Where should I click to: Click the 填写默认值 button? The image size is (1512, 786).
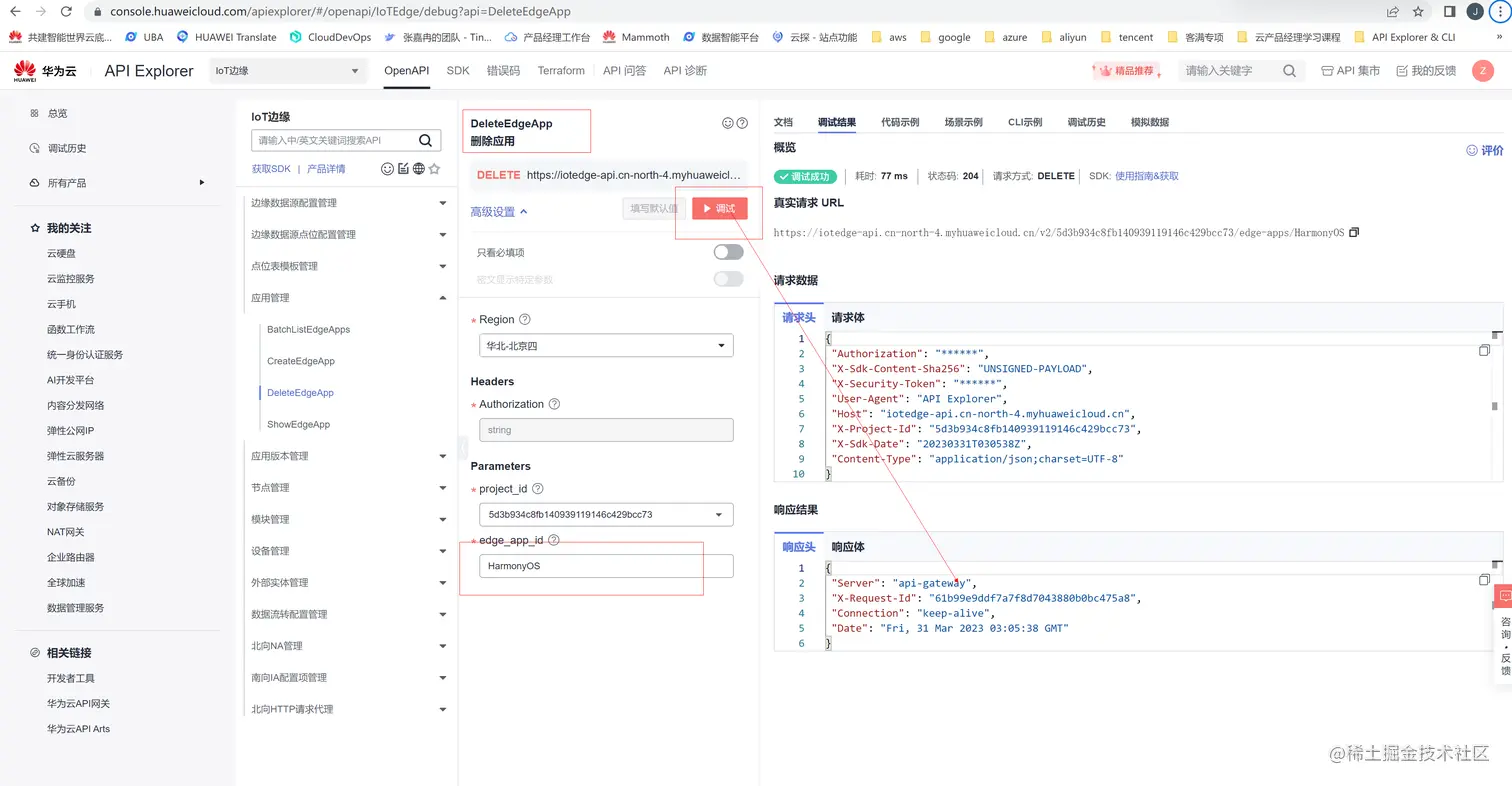tap(655, 208)
